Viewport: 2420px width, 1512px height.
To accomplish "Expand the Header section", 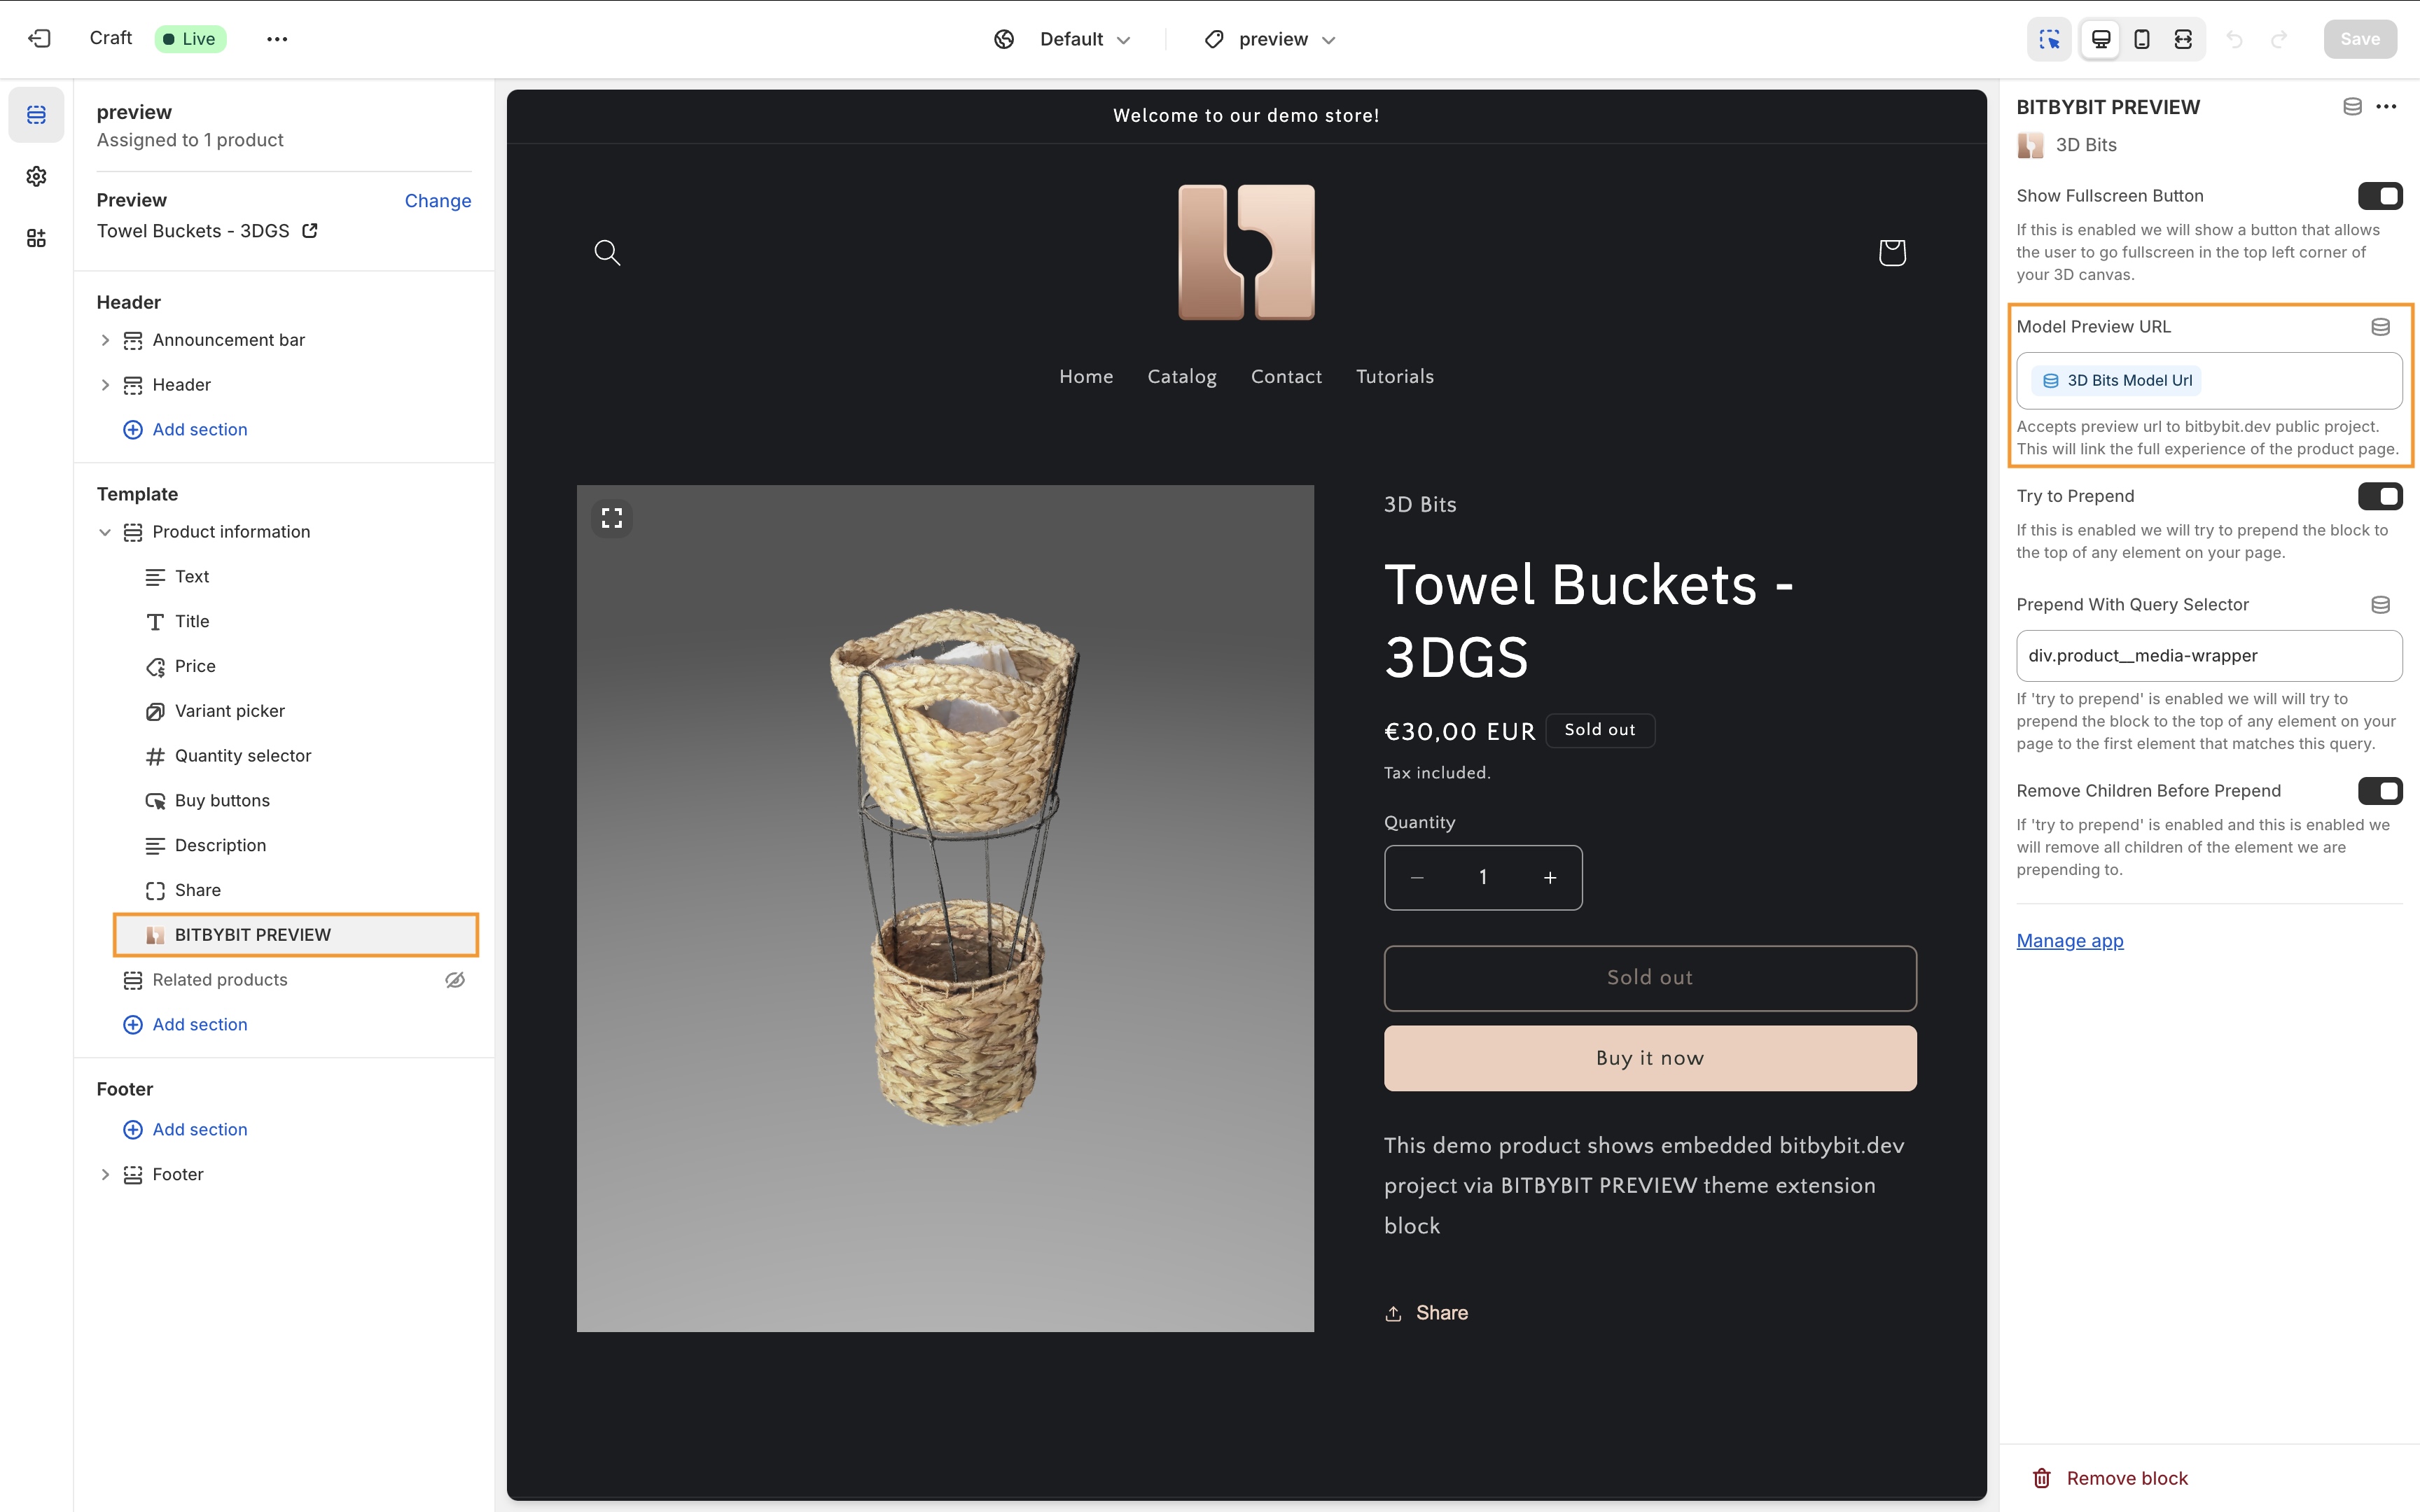I will pyautogui.click(x=105, y=385).
